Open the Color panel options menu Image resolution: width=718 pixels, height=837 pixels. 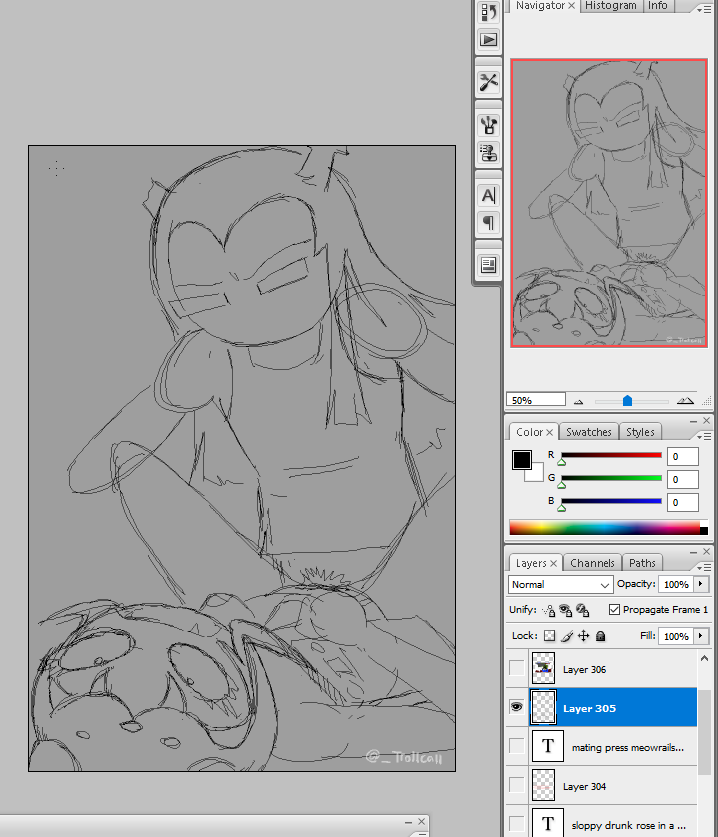[704, 437]
